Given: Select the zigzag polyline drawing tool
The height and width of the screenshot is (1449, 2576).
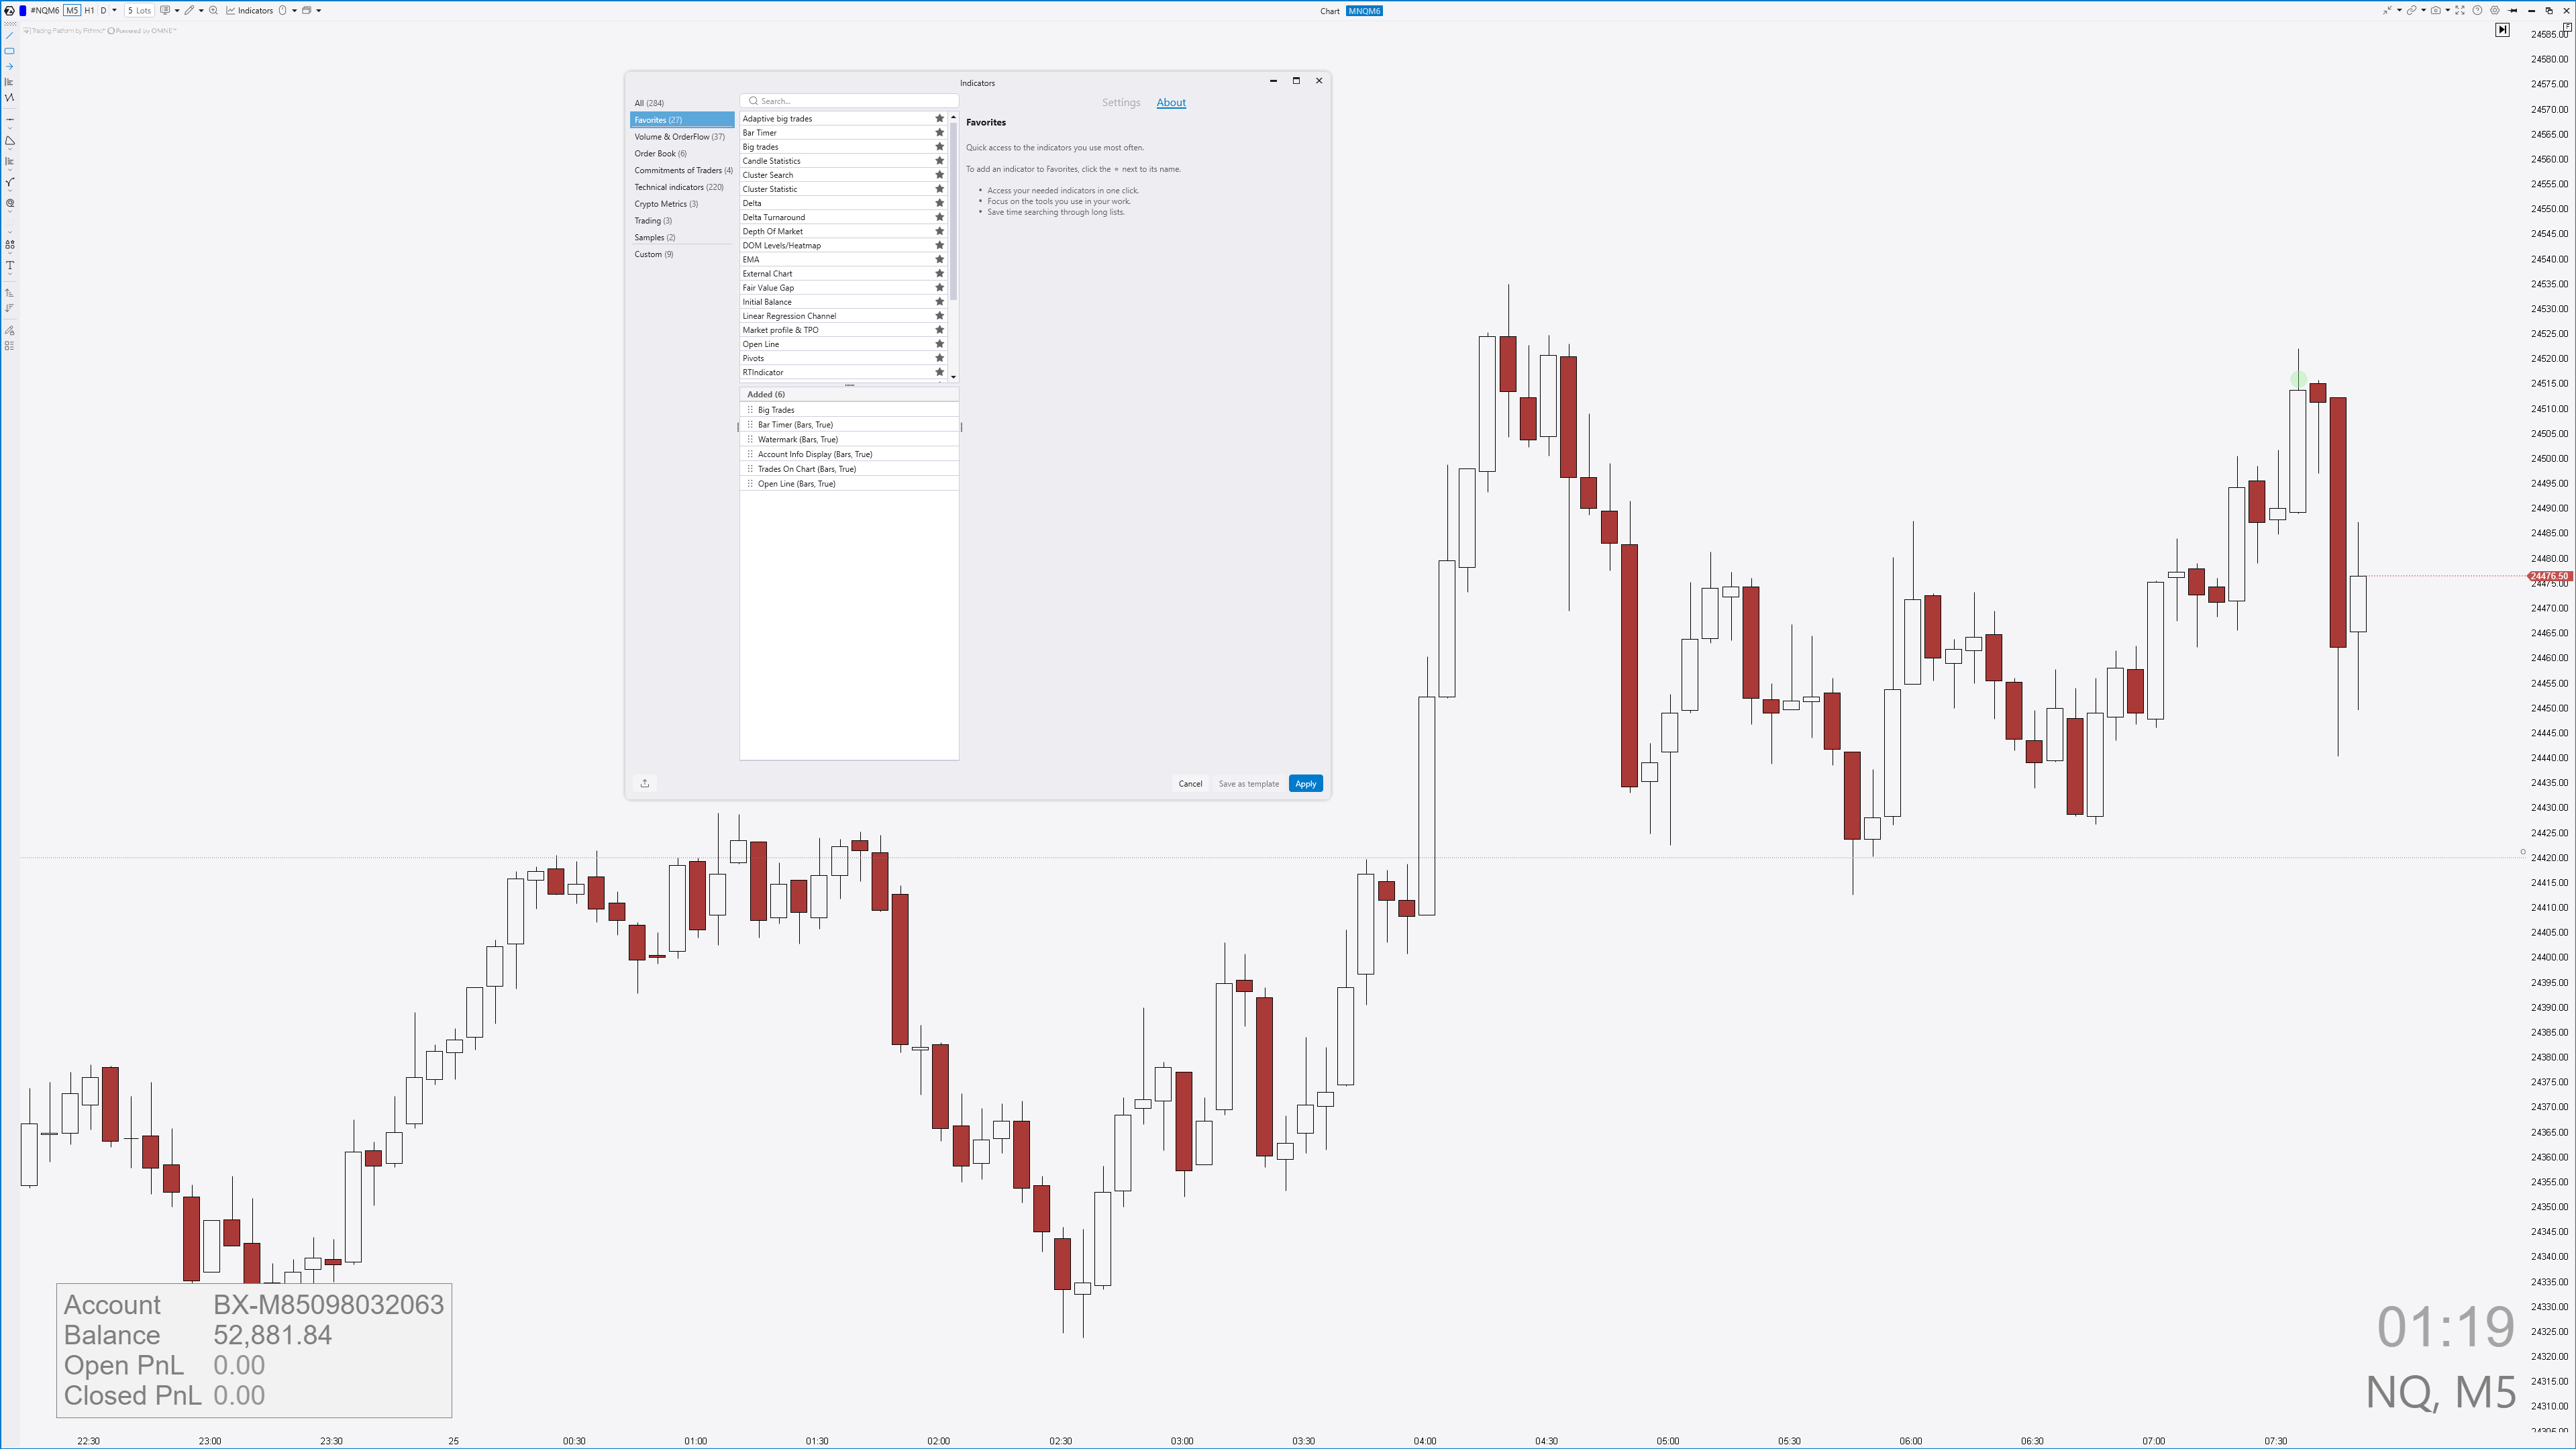Looking at the screenshot, I should [9, 98].
